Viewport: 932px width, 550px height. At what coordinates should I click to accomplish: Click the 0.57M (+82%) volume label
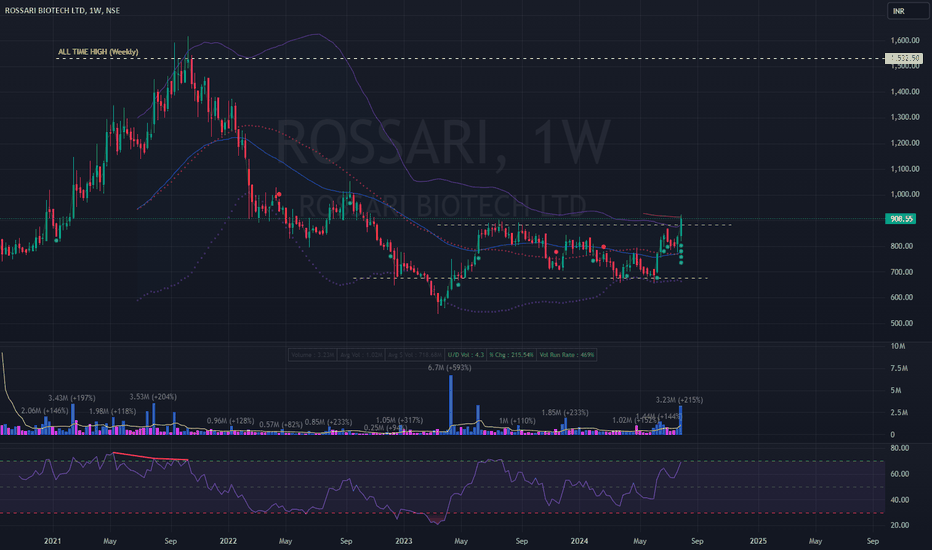click(280, 425)
